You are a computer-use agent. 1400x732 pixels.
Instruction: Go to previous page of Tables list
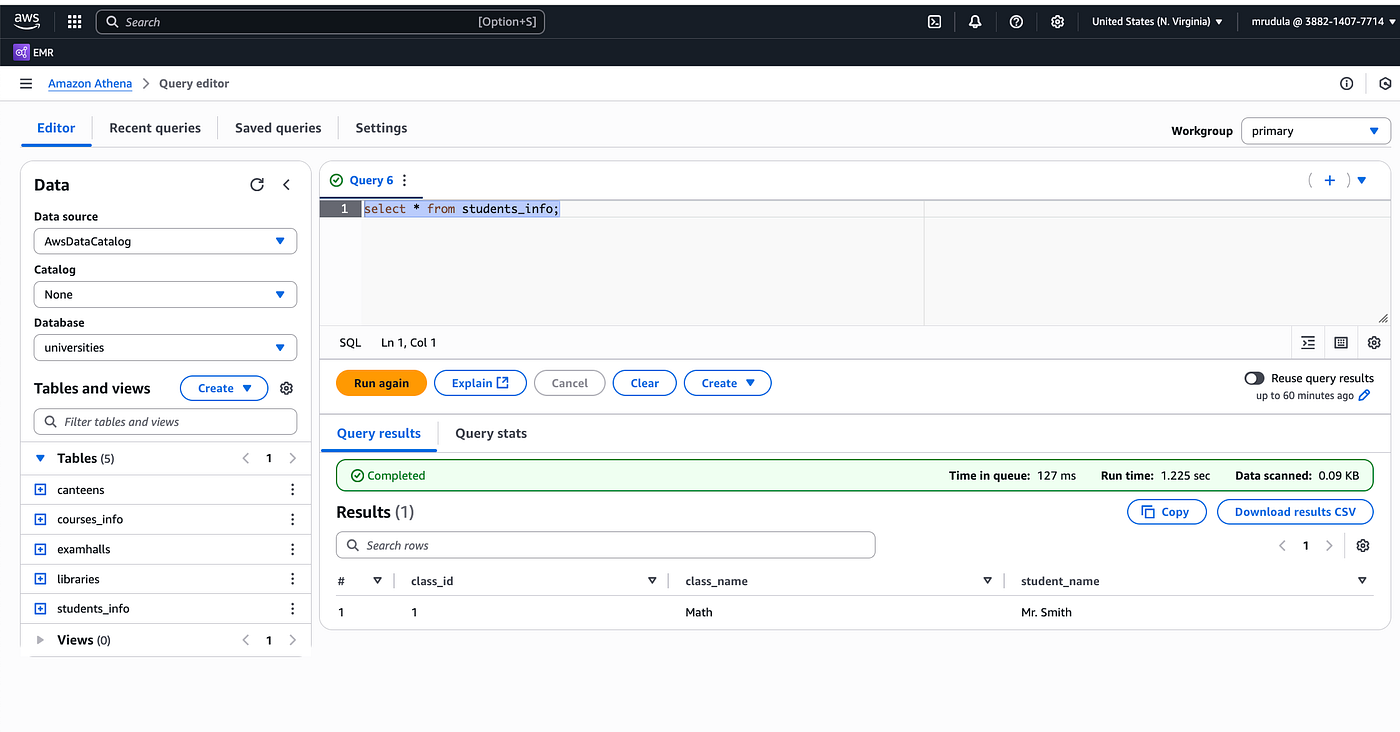[246, 458]
